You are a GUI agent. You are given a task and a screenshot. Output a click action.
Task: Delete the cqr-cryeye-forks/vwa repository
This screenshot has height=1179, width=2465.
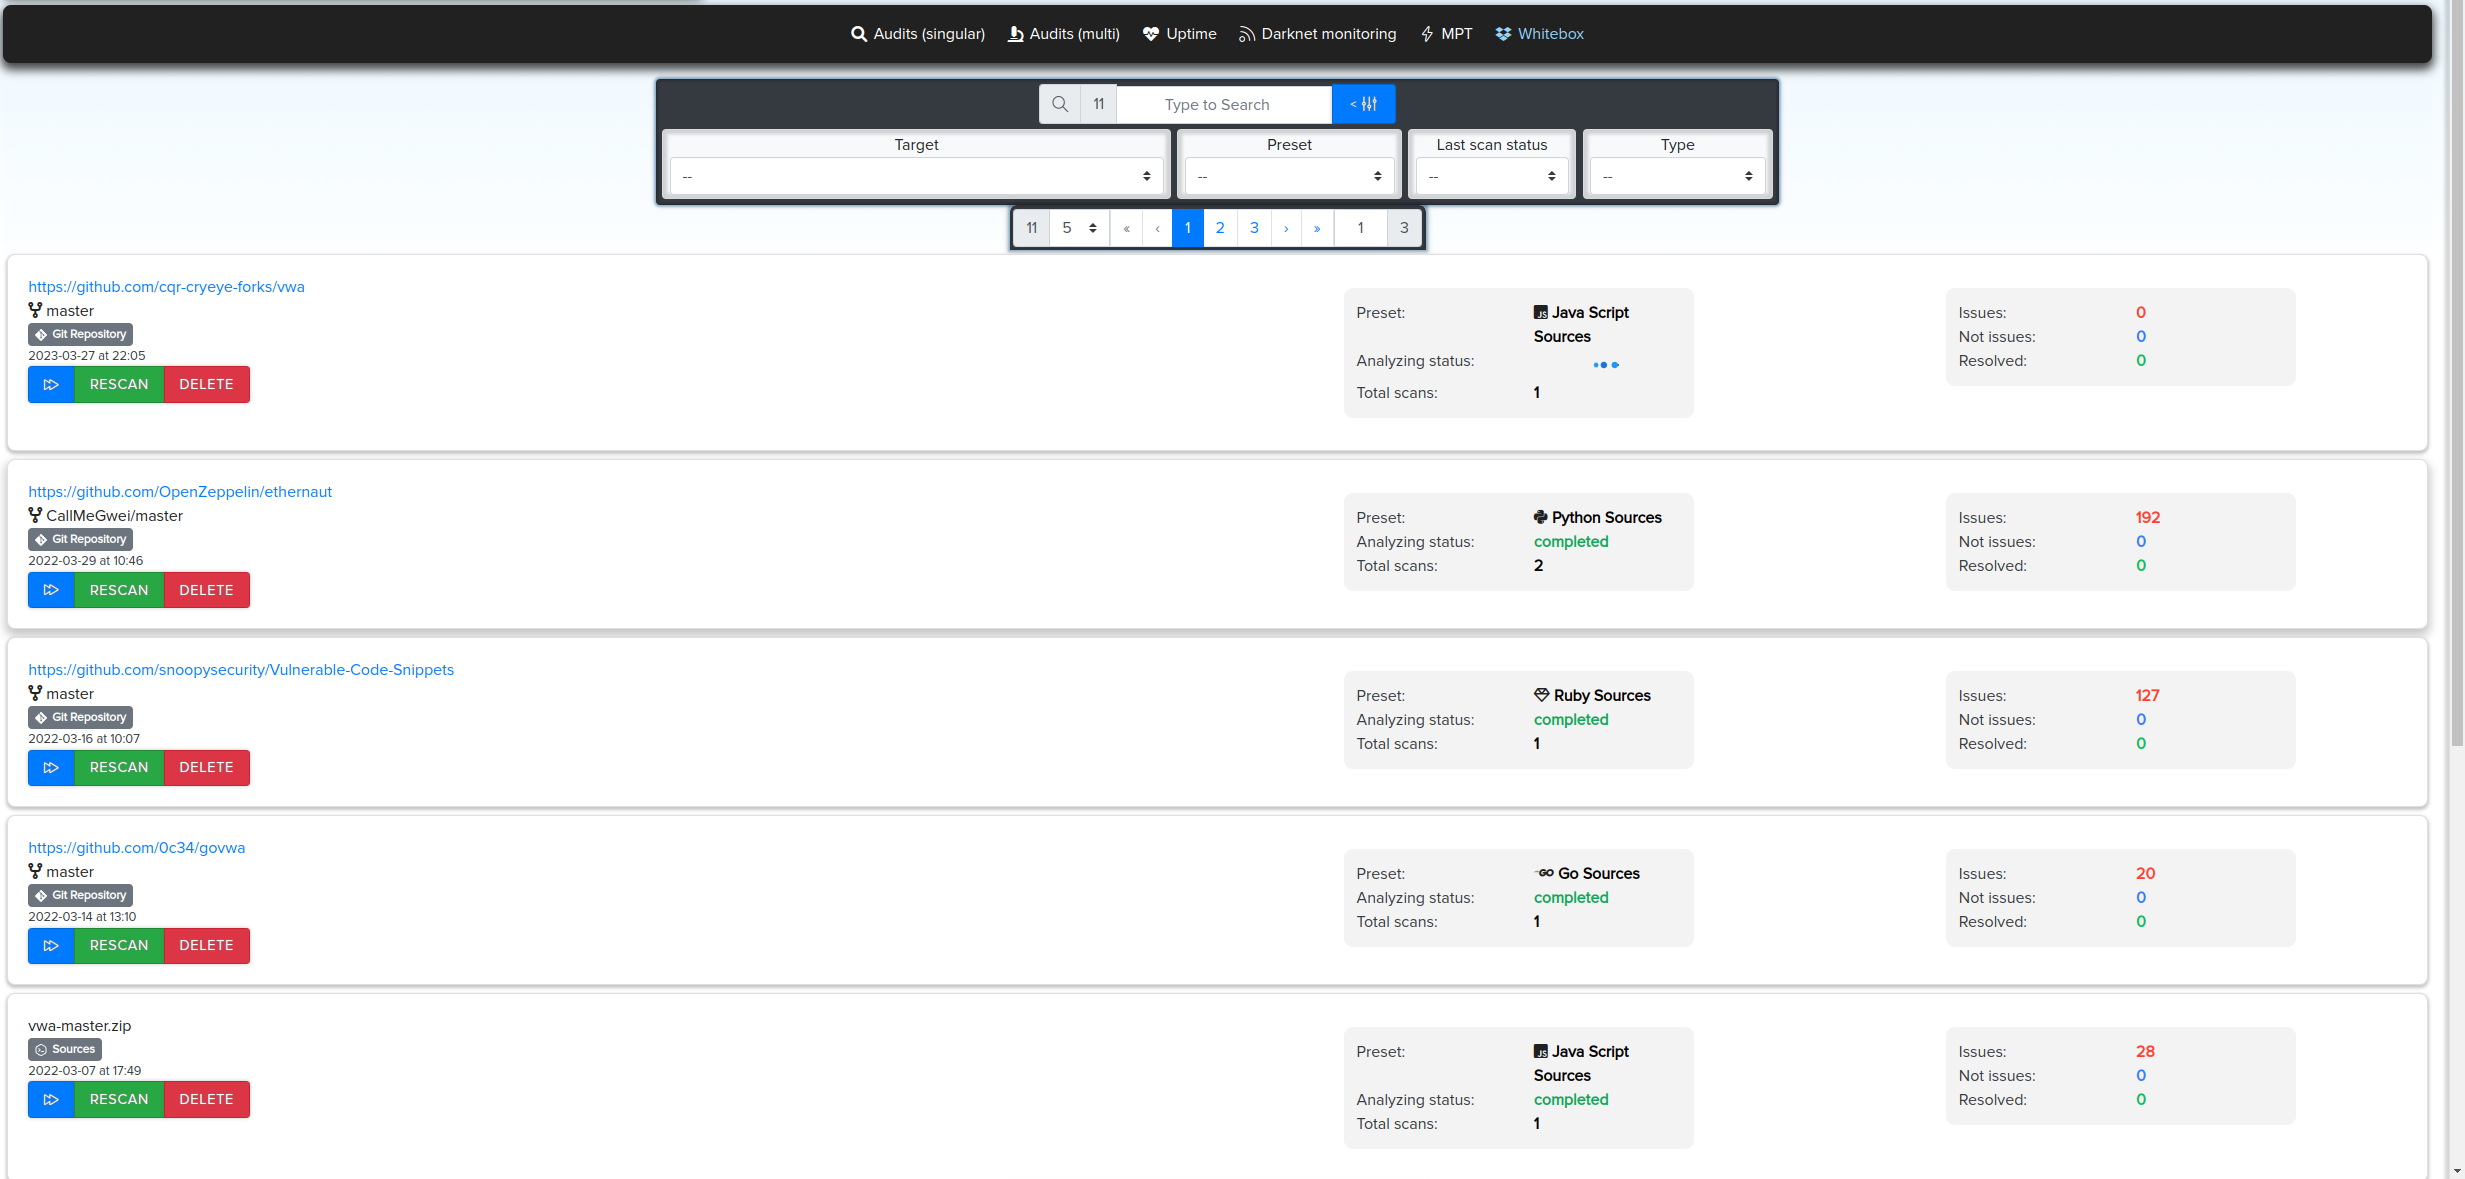click(x=206, y=384)
